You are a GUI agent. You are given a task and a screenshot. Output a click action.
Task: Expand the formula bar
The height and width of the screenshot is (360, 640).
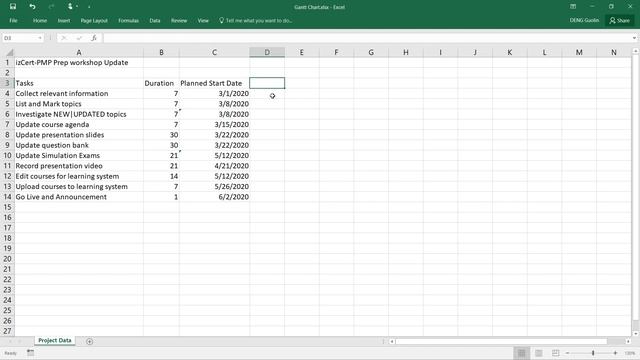coord(634,38)
